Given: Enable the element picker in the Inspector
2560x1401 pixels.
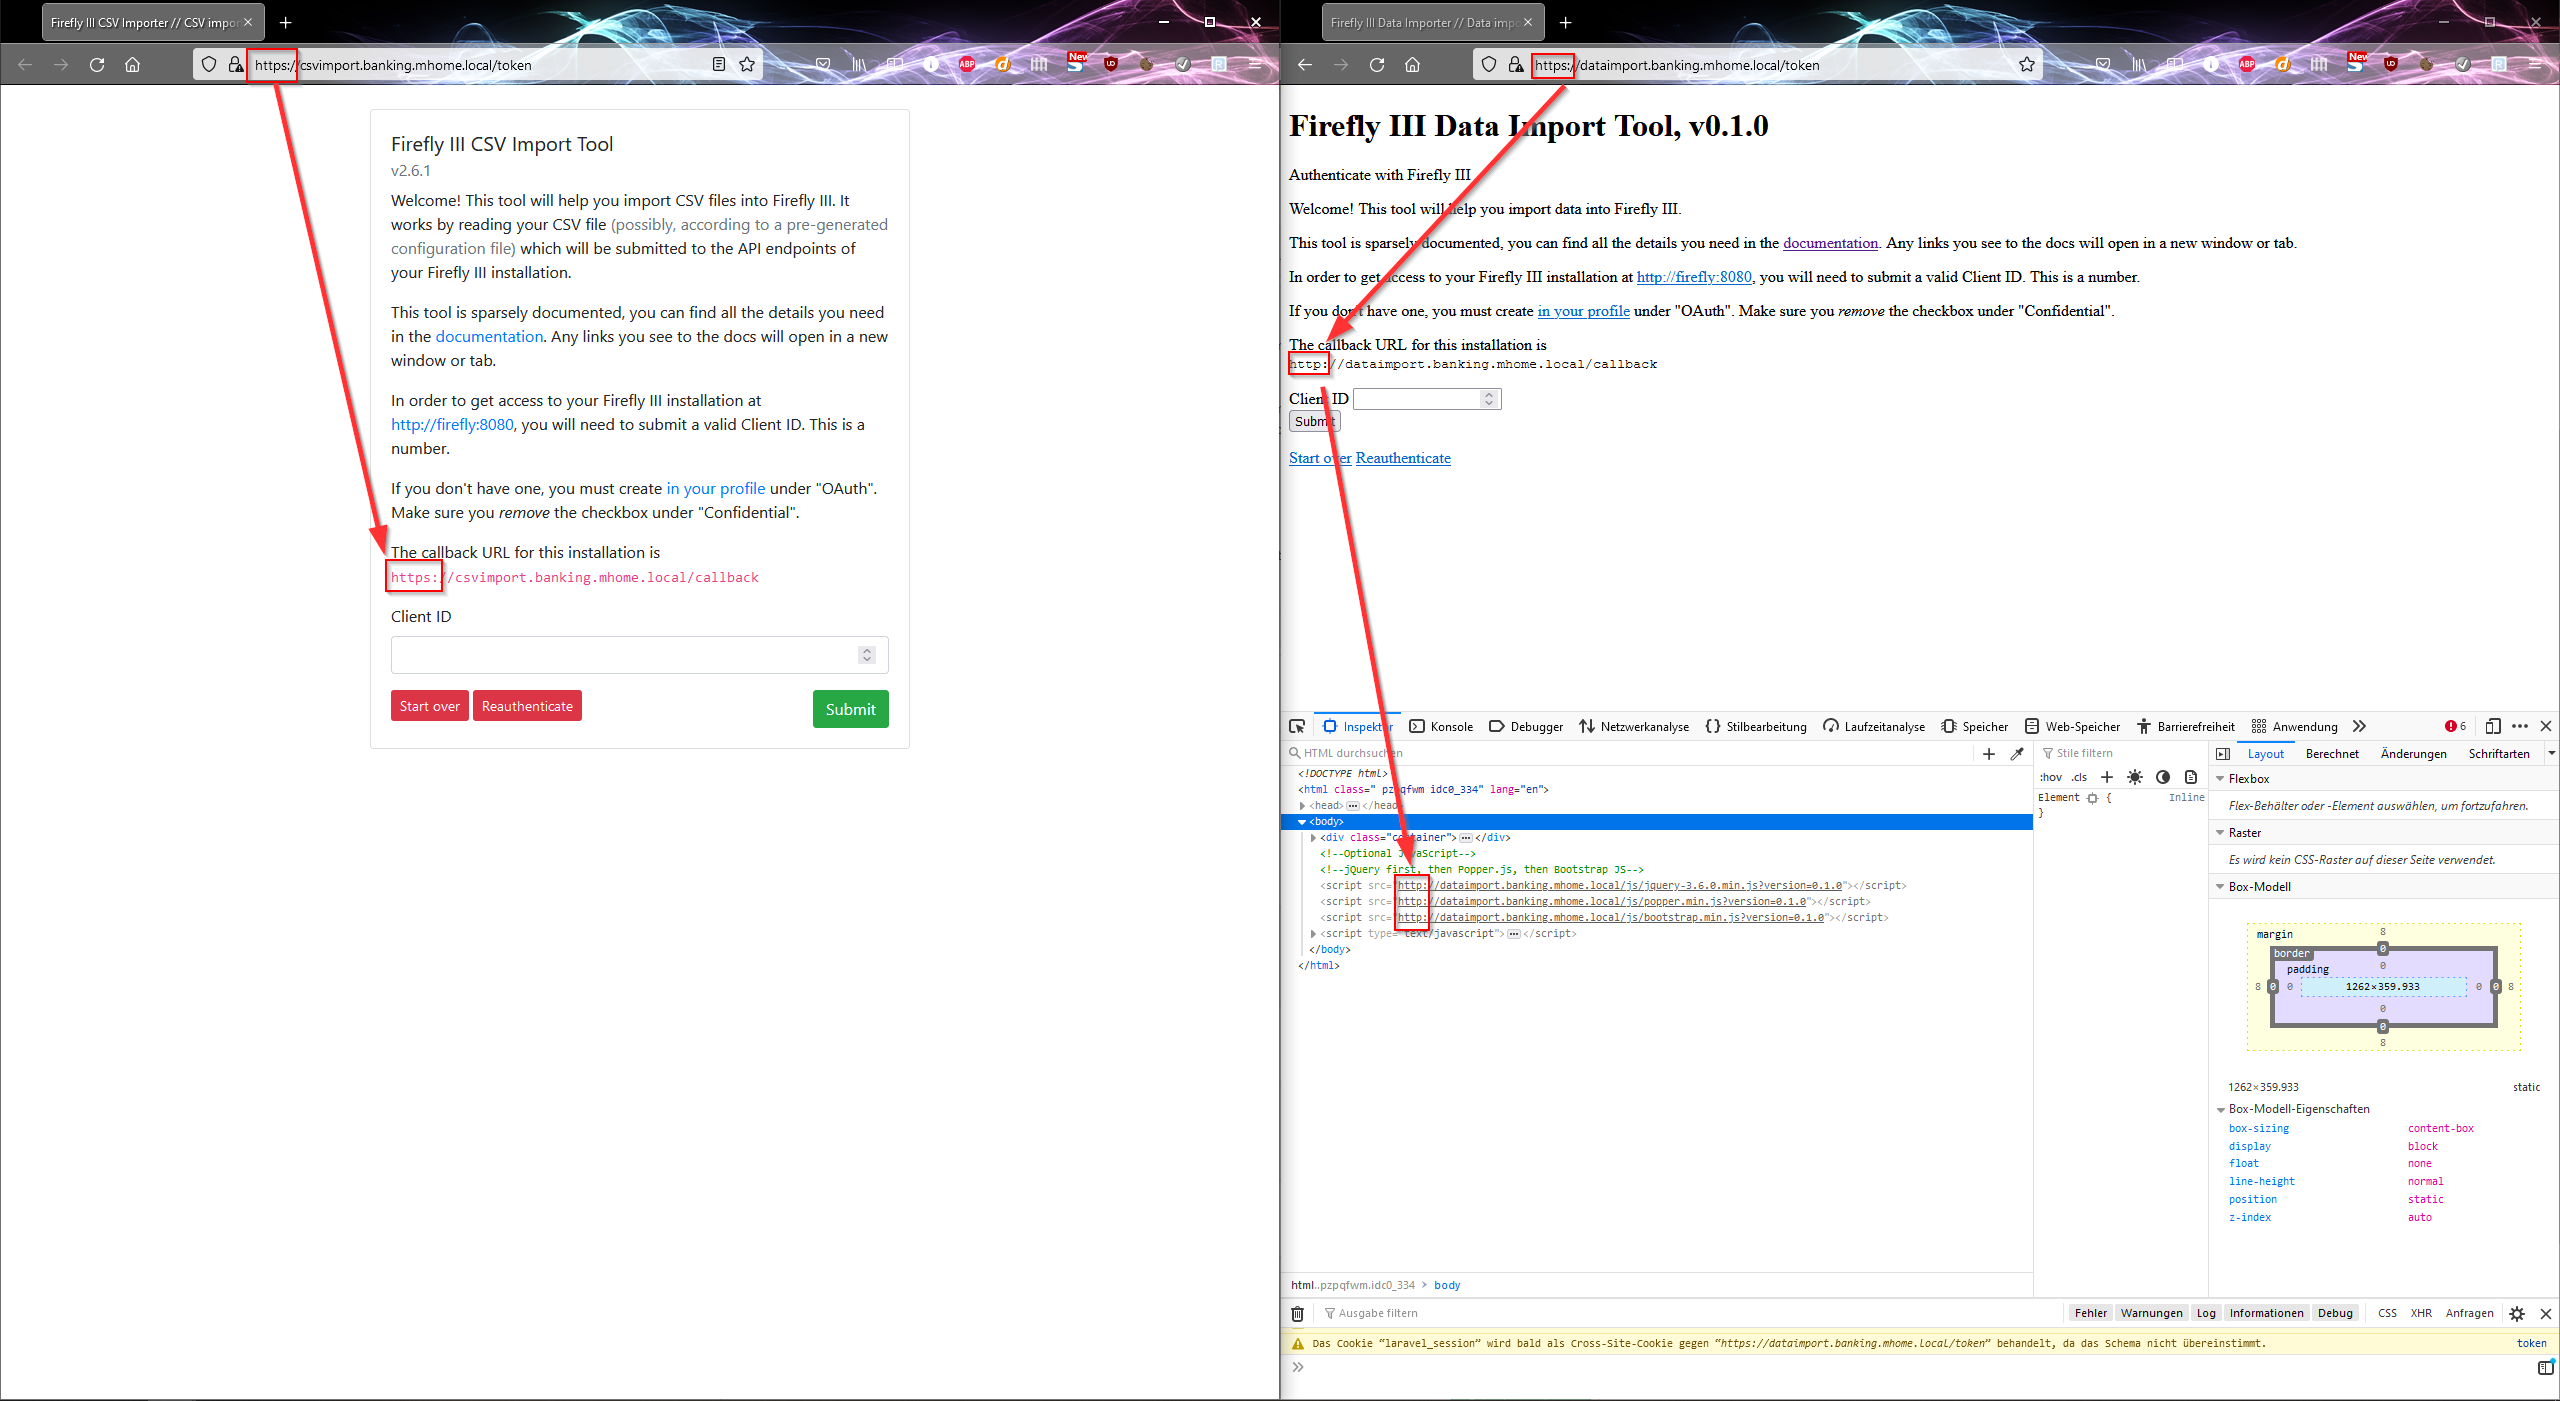Looking at the screenshot, I should 1298,727.
